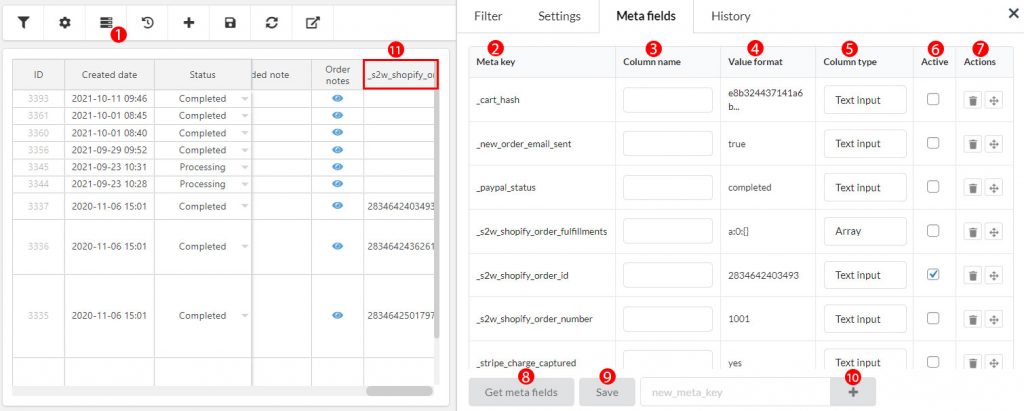Image resolution: width=1024 pixels, height=411 pixels.
Task: Enable Active checkbox for _cart_hash
Action: pyautogui.click(x=933, y=99)
